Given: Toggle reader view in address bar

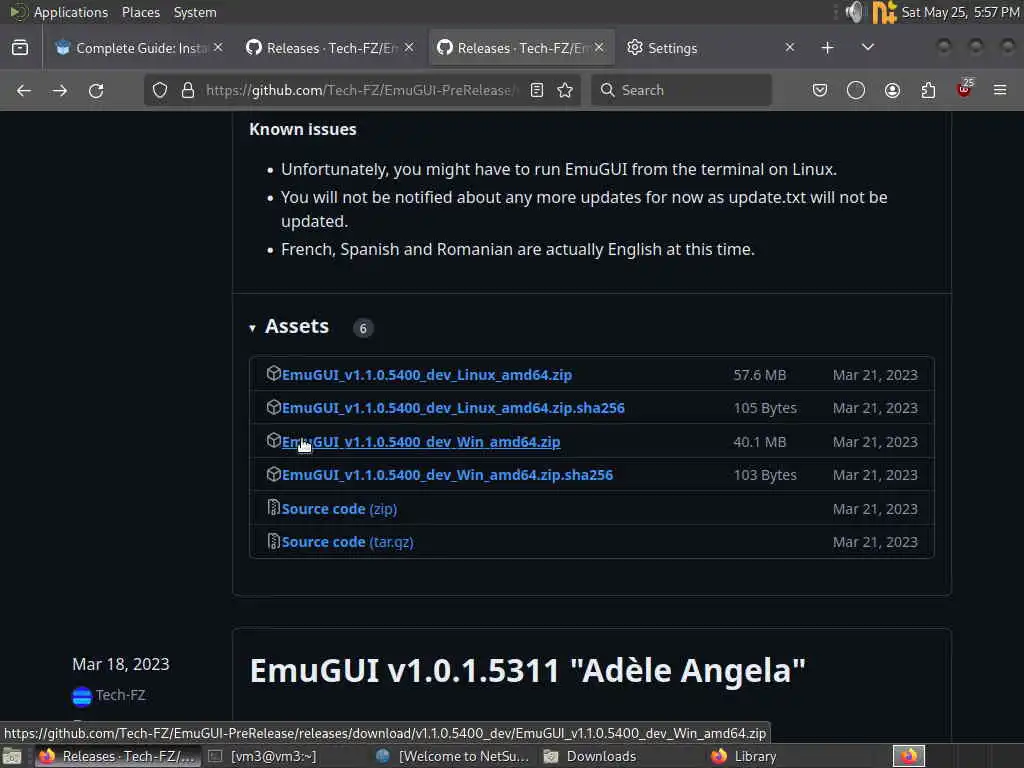Looking at the screenshot, I should 537,90.
